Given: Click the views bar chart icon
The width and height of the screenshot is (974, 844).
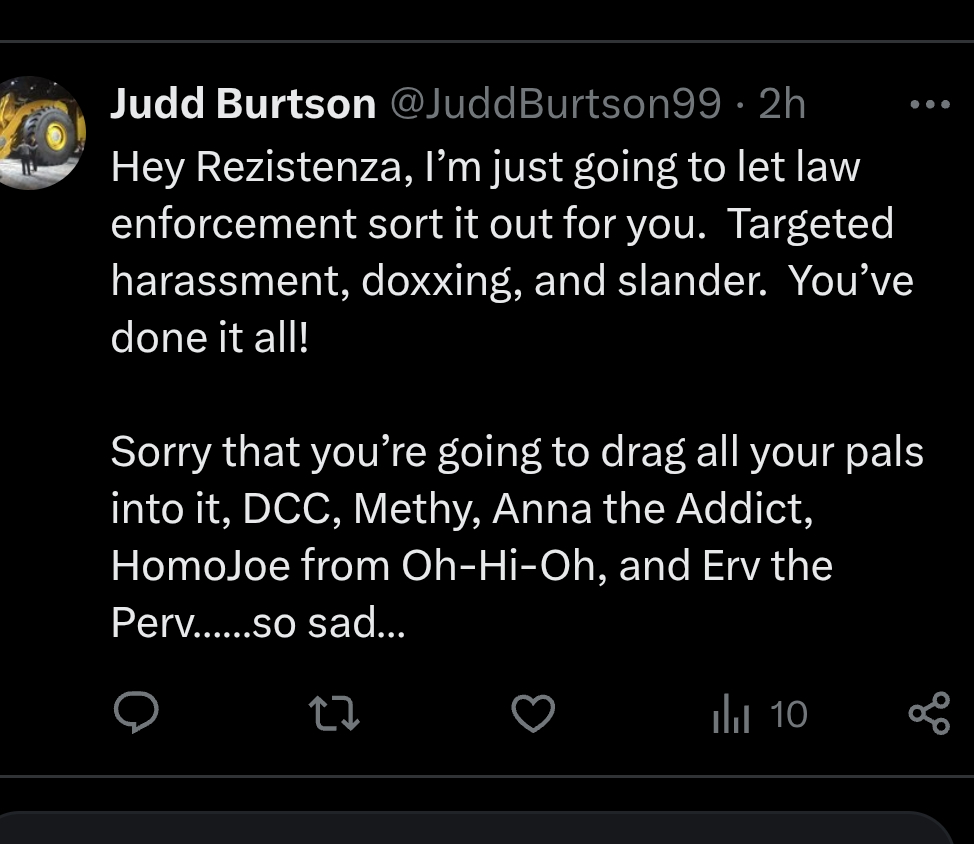Looking at the screenshot, I should (730, 714).
